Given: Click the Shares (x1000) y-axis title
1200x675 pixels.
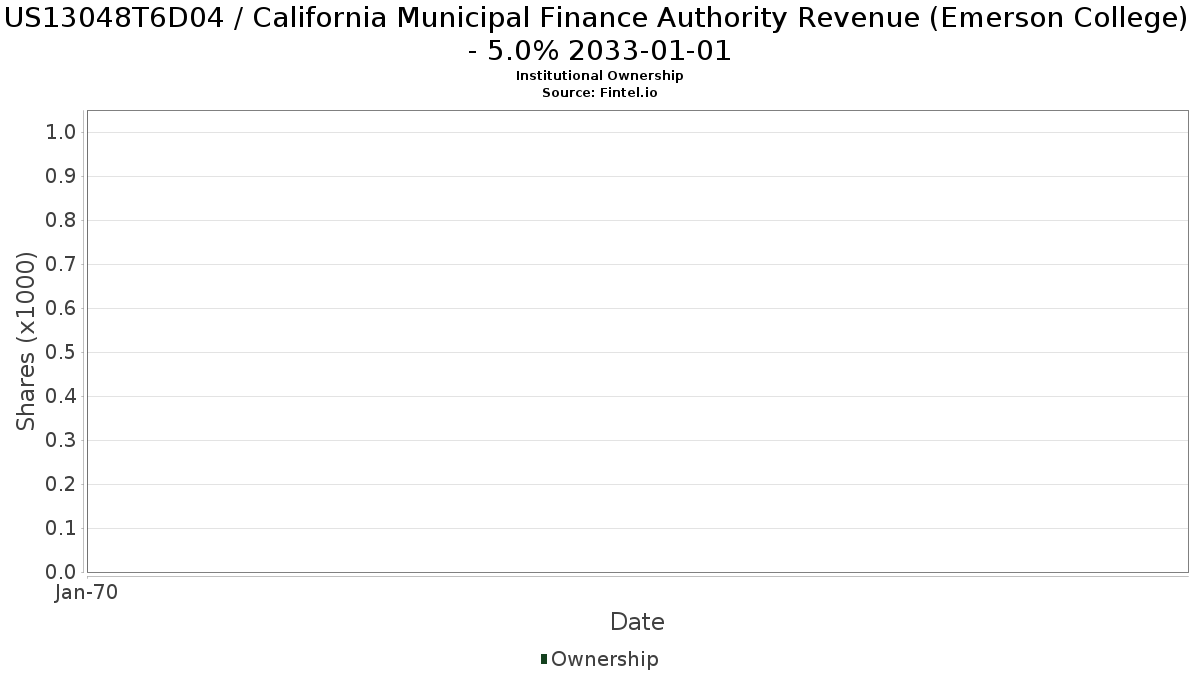Looking at the screenshot, I should tap(27, 342).
